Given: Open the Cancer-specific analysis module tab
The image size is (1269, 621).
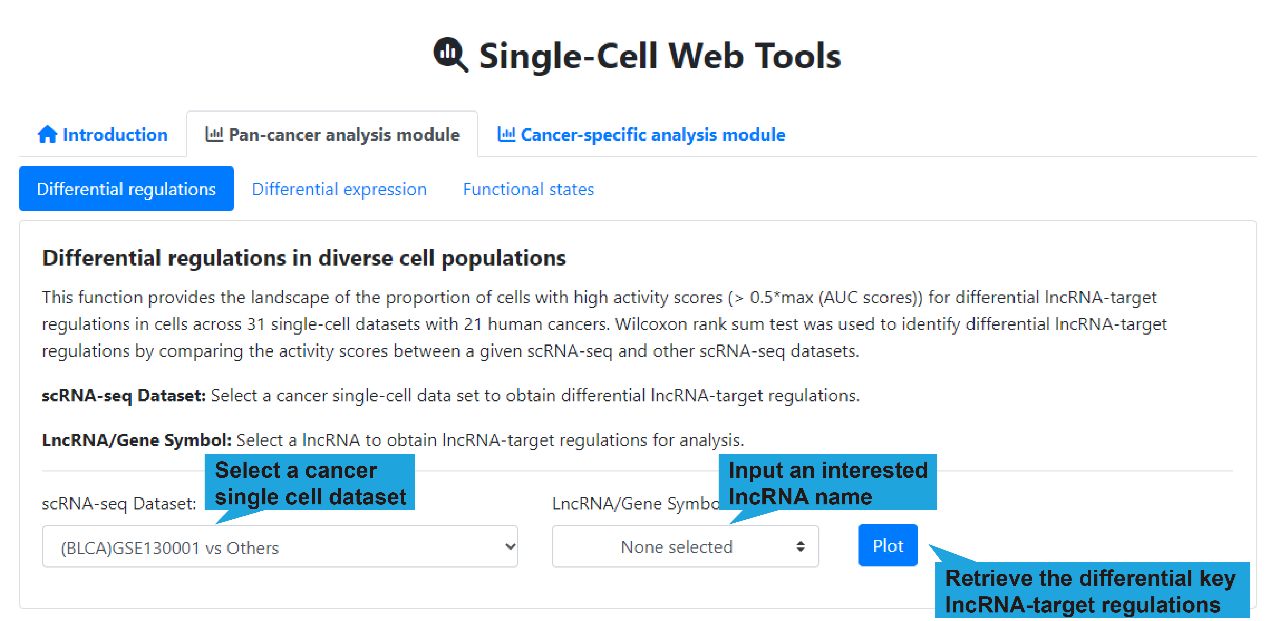Looking at the screenshot, I should pos(641,135).
